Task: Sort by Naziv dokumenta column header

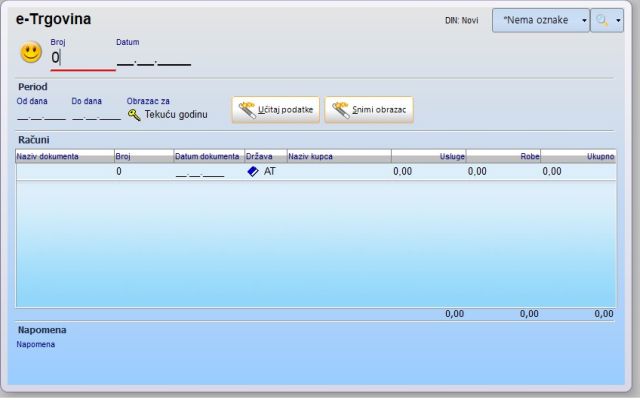Action: 64,156
